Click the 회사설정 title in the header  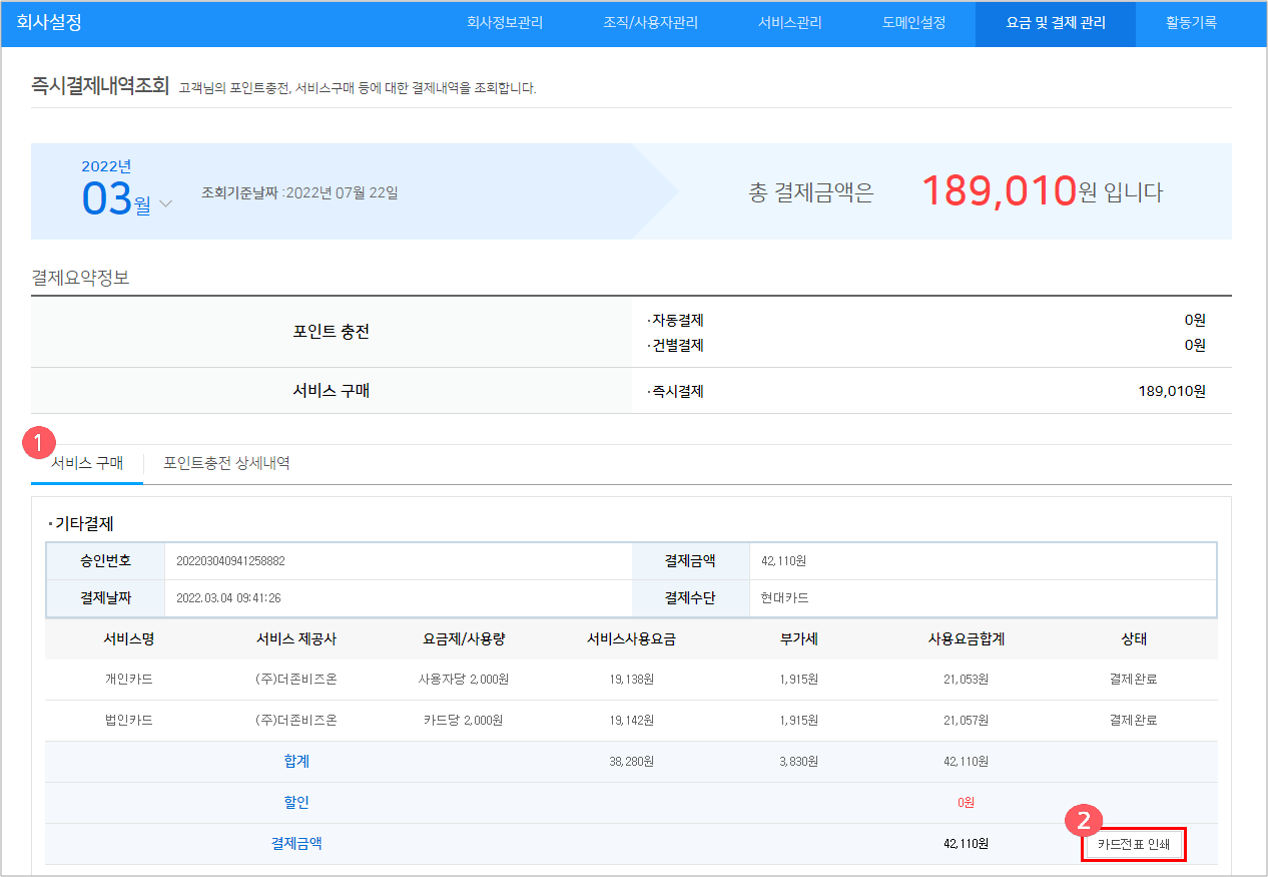[x=49, y=22]
